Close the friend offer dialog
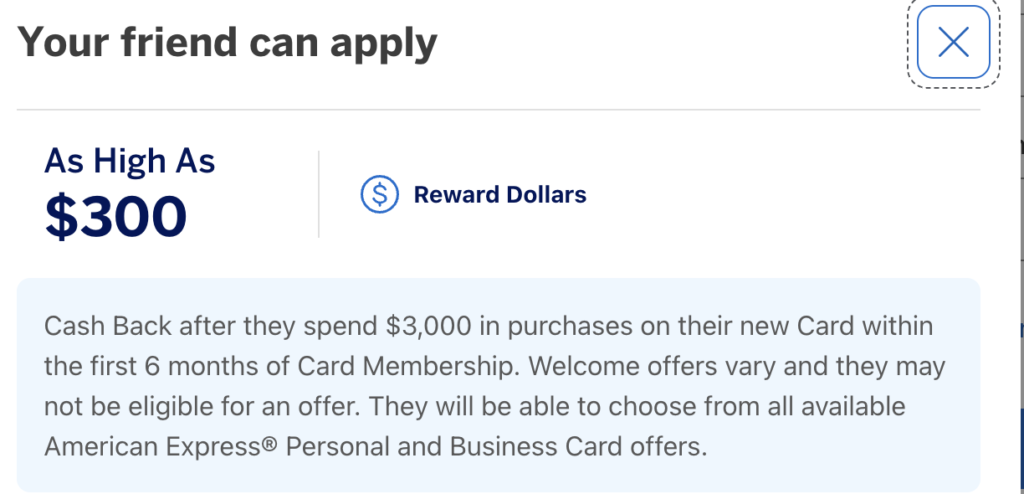The image size is (1024, 494). point(953,42)
